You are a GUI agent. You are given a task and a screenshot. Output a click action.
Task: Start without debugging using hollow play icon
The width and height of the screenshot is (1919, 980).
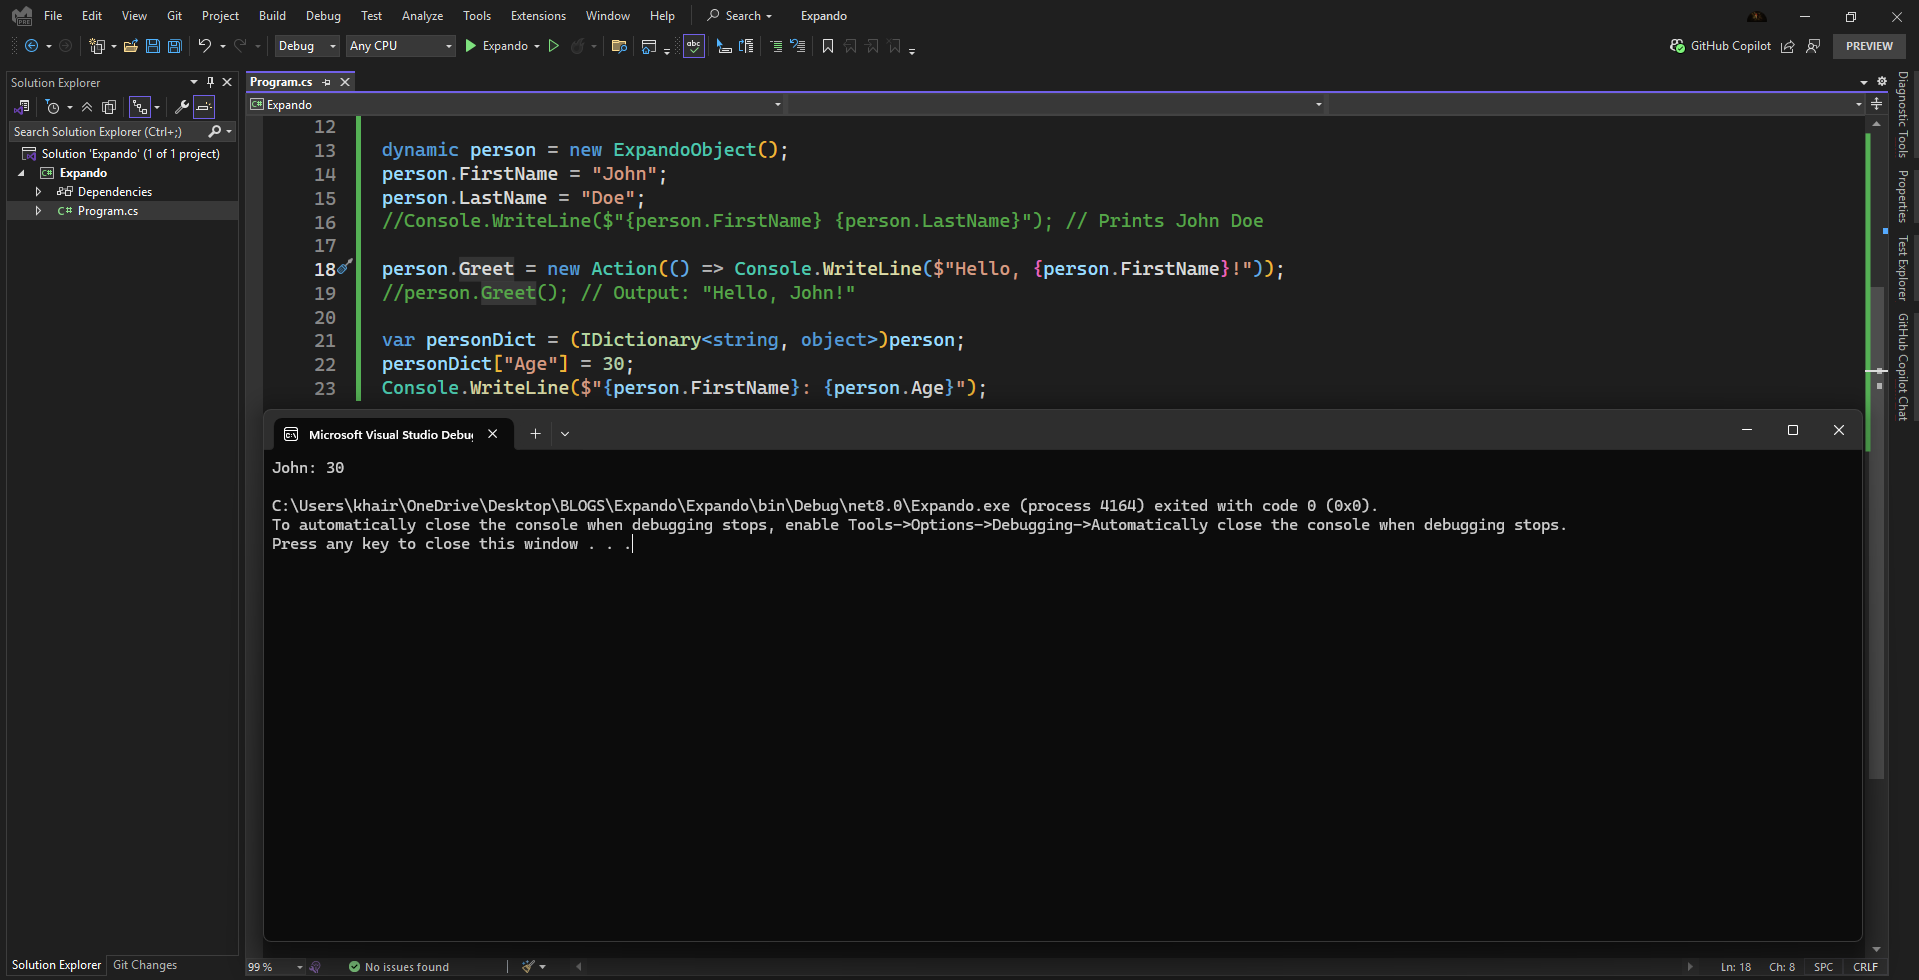pyautogui.click(x=553, y=46)
